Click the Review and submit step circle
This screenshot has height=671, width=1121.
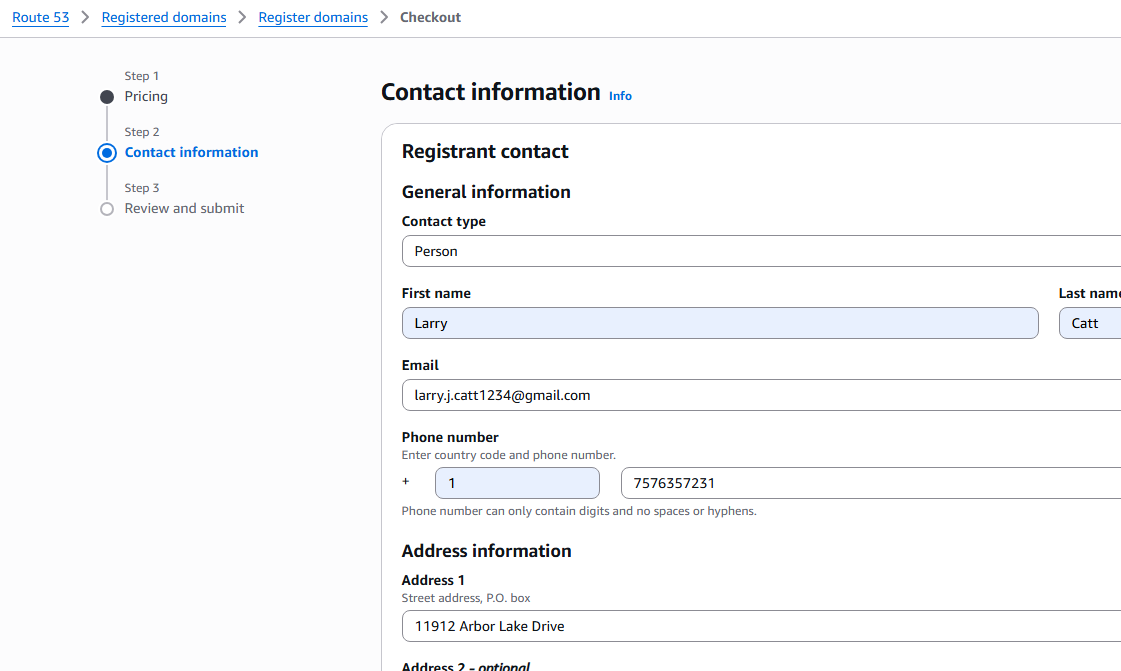coord(107,209)
